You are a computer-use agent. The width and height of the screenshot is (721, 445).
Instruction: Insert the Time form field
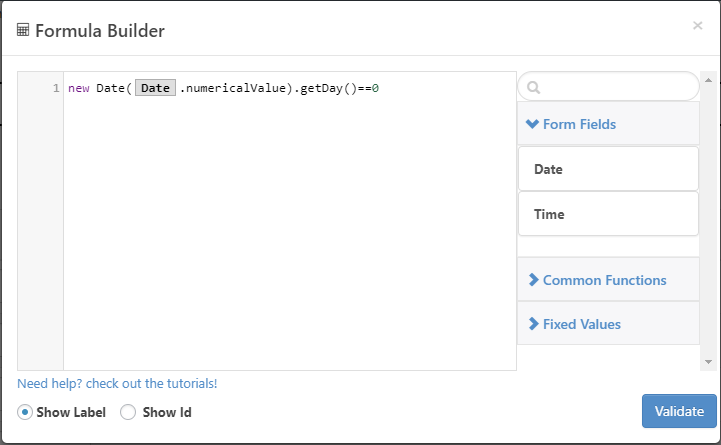point(608,214)
